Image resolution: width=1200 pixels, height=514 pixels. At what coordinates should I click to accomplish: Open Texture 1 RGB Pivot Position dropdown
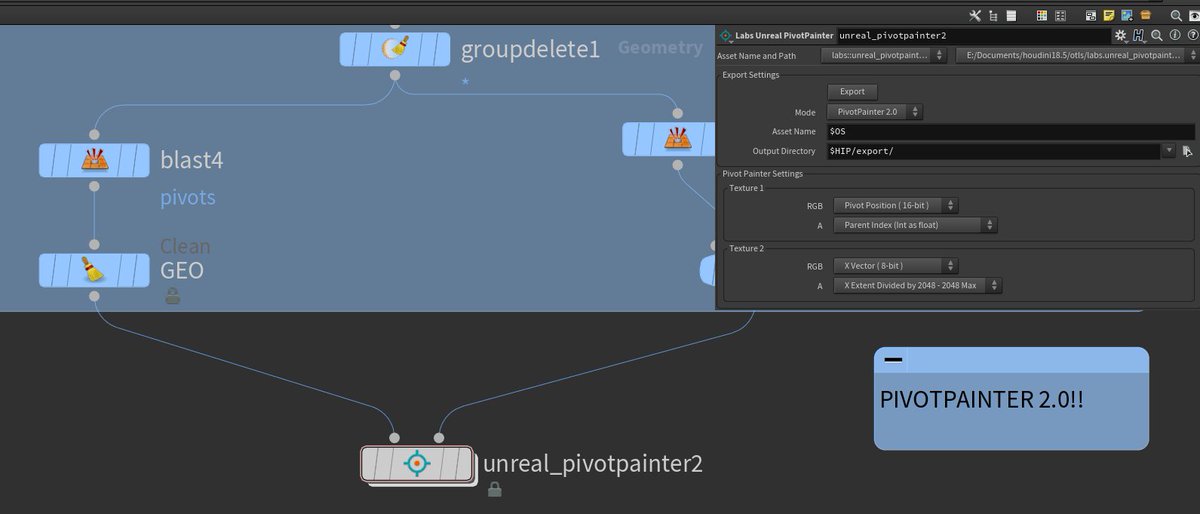point(896,205)
